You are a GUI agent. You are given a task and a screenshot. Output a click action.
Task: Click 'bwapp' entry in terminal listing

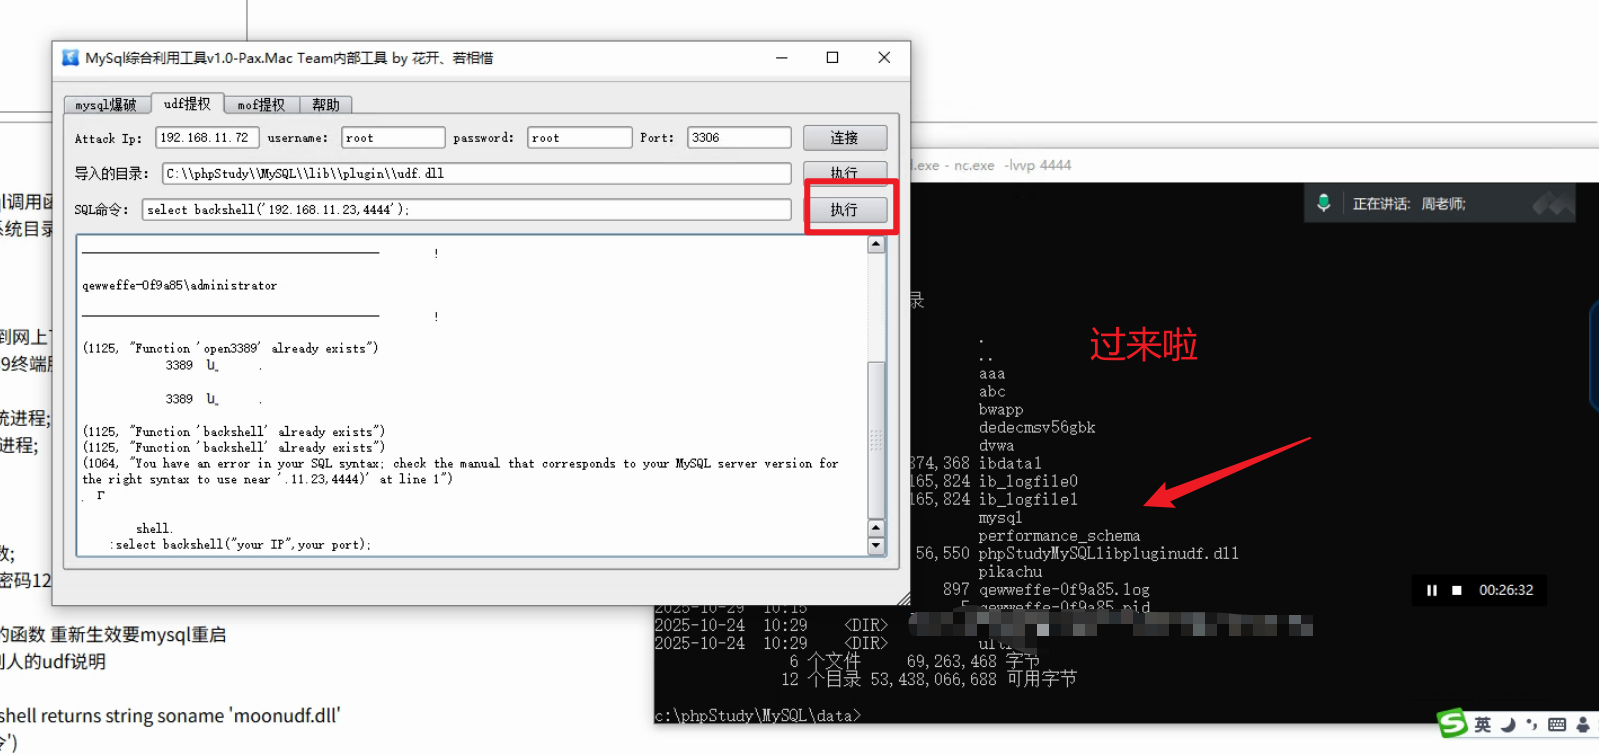point(1001,410)
